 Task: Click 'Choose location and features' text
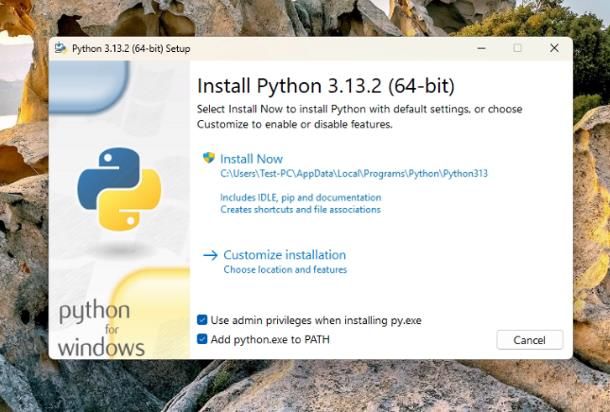(x=285, y=270)
